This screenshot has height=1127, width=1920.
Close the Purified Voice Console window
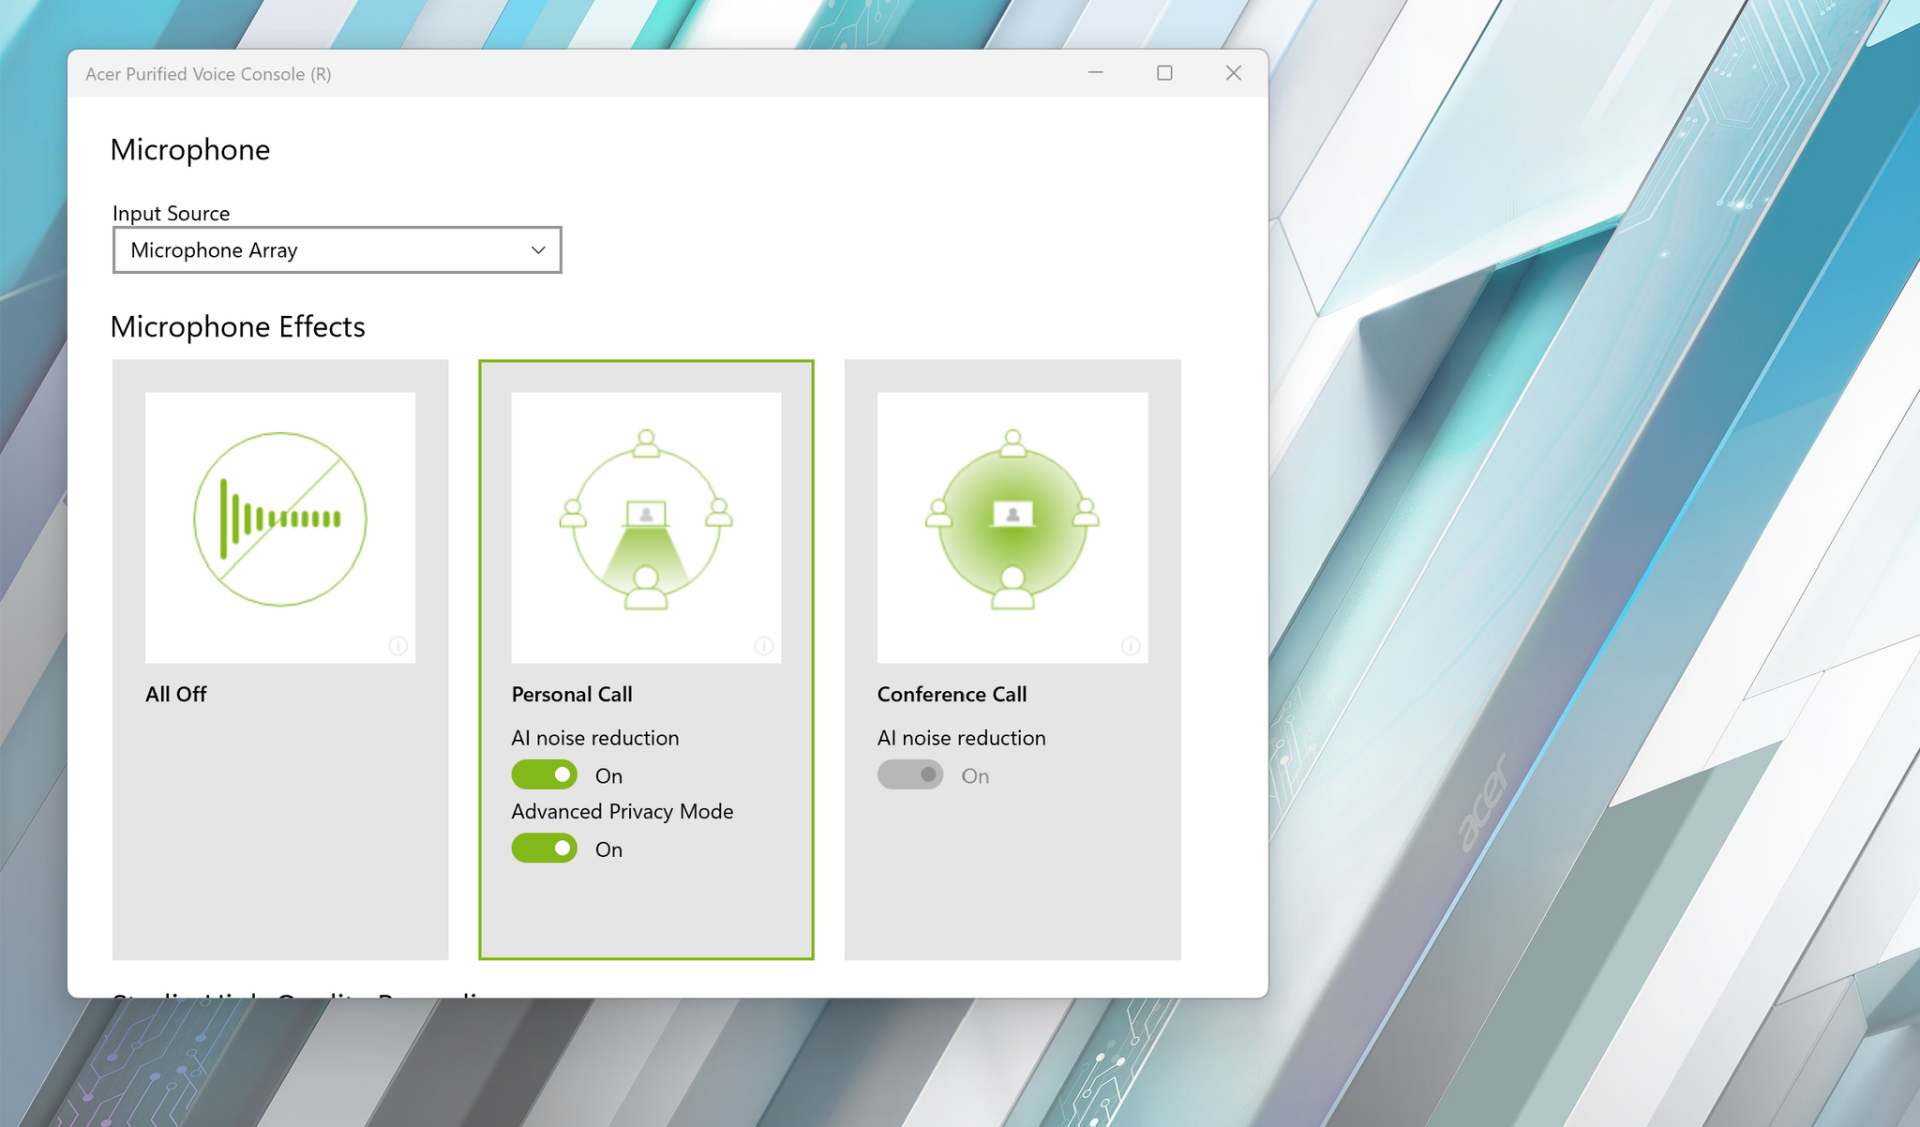coord(1233,73)
